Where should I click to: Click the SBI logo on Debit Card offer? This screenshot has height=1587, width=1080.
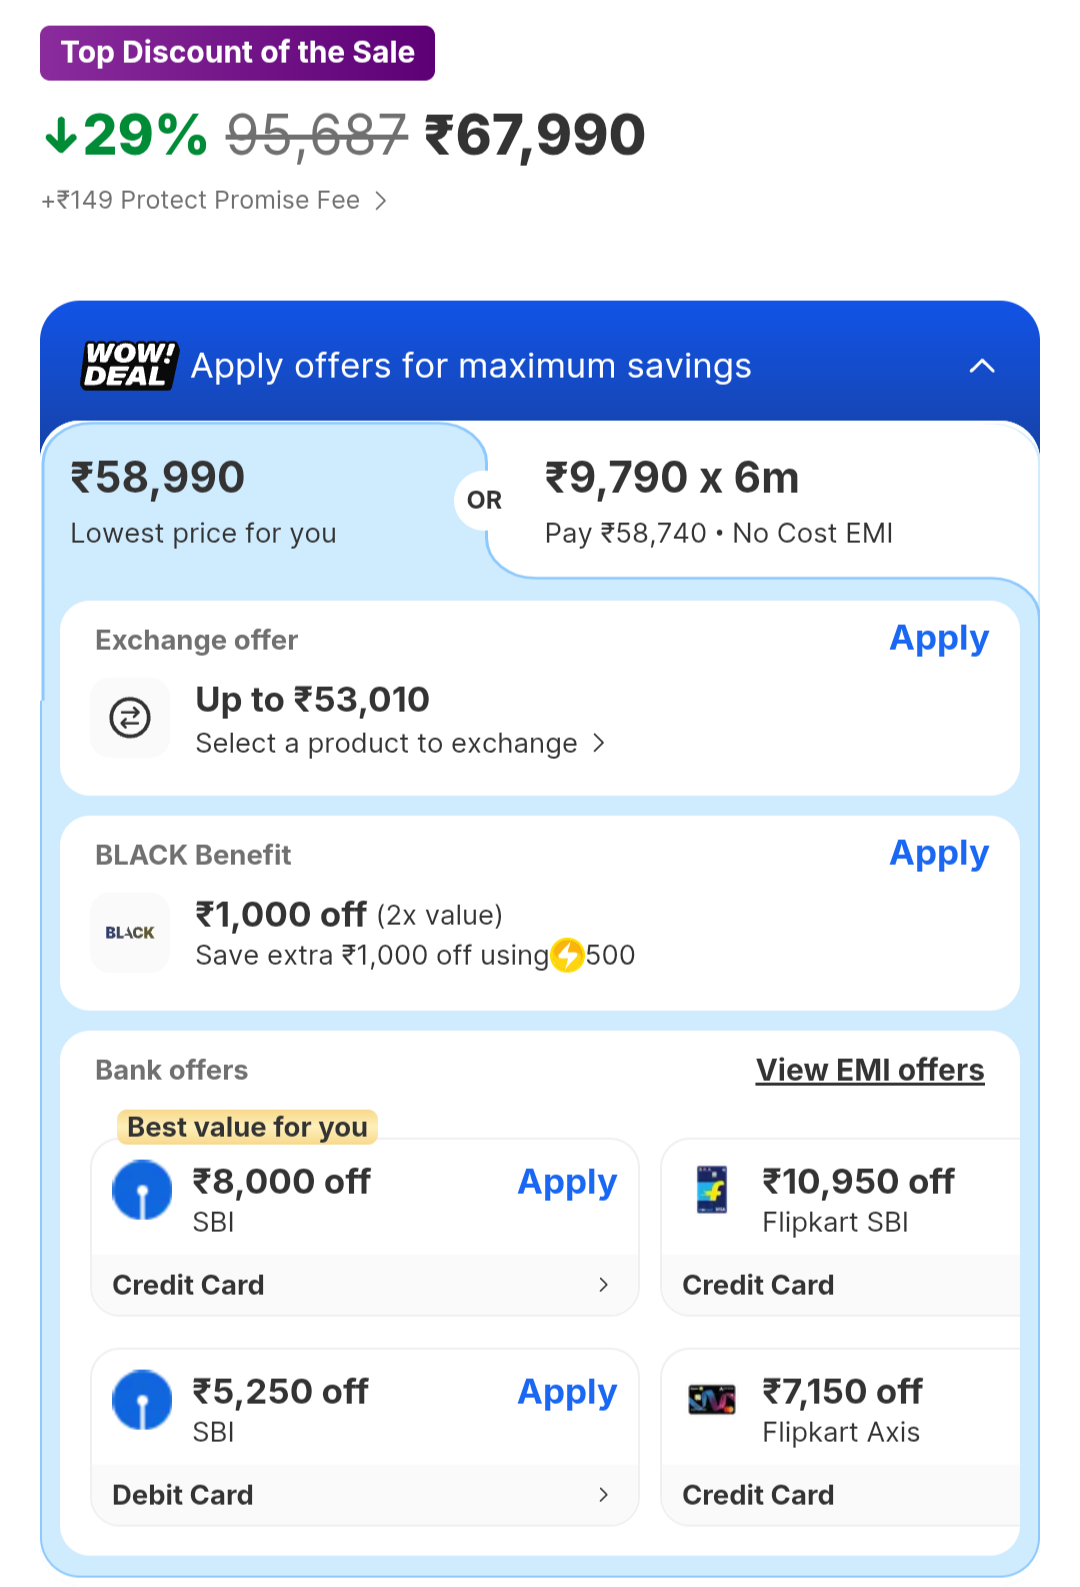point(142,1400)
